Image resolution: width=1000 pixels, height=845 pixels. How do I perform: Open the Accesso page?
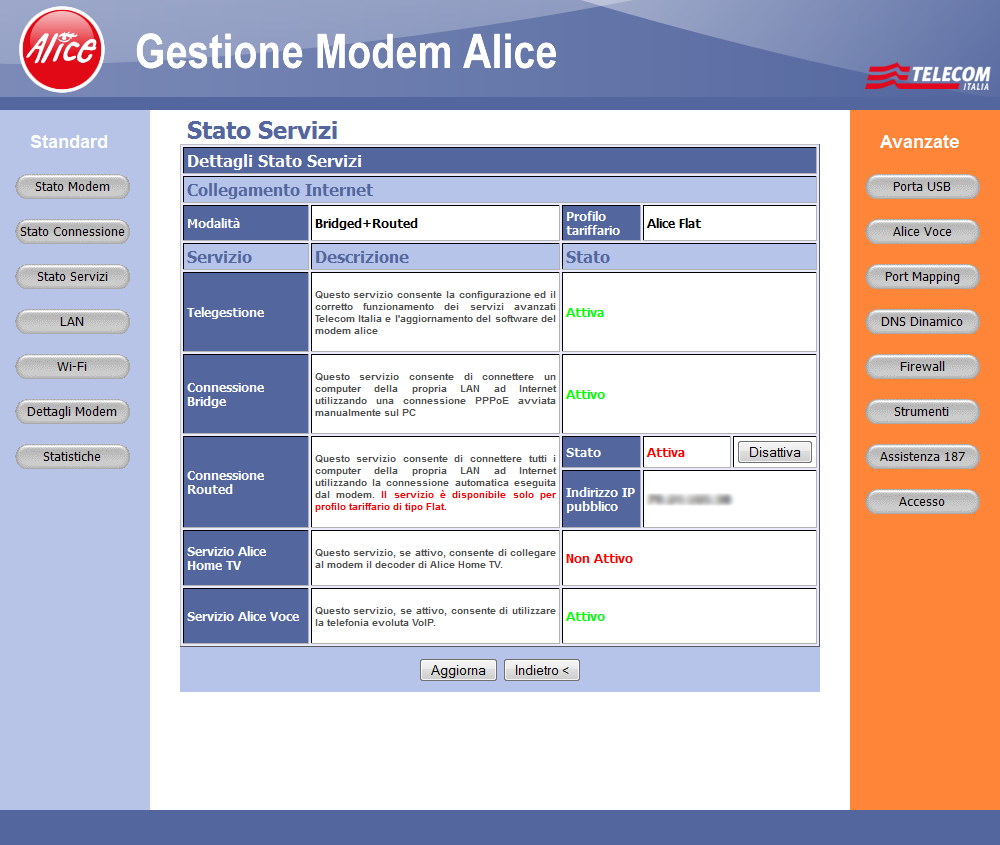pyautogui.click(x=922, y=502)
